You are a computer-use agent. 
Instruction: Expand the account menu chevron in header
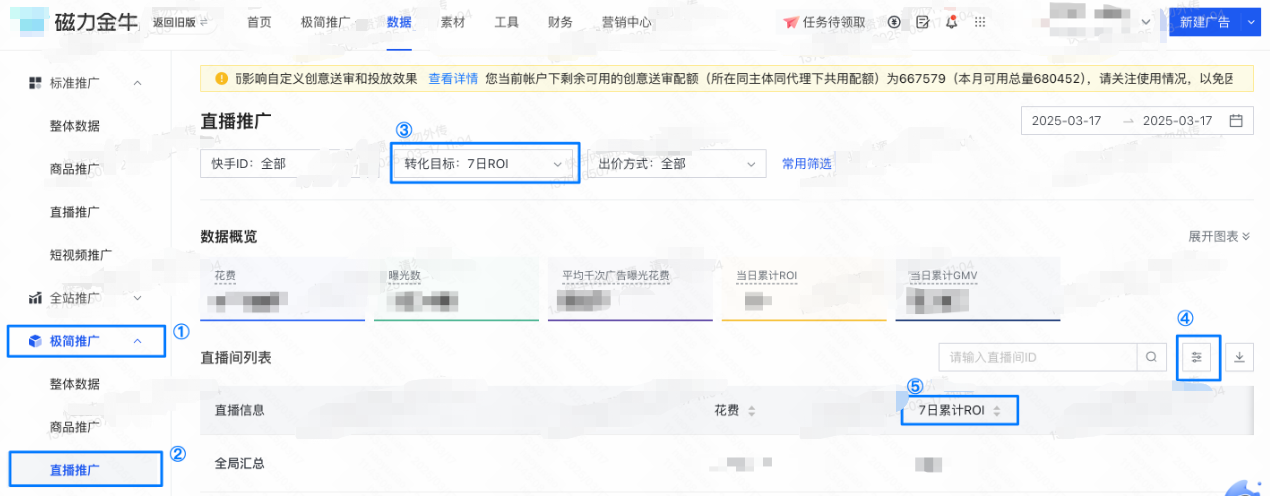tap(1146, 22)
